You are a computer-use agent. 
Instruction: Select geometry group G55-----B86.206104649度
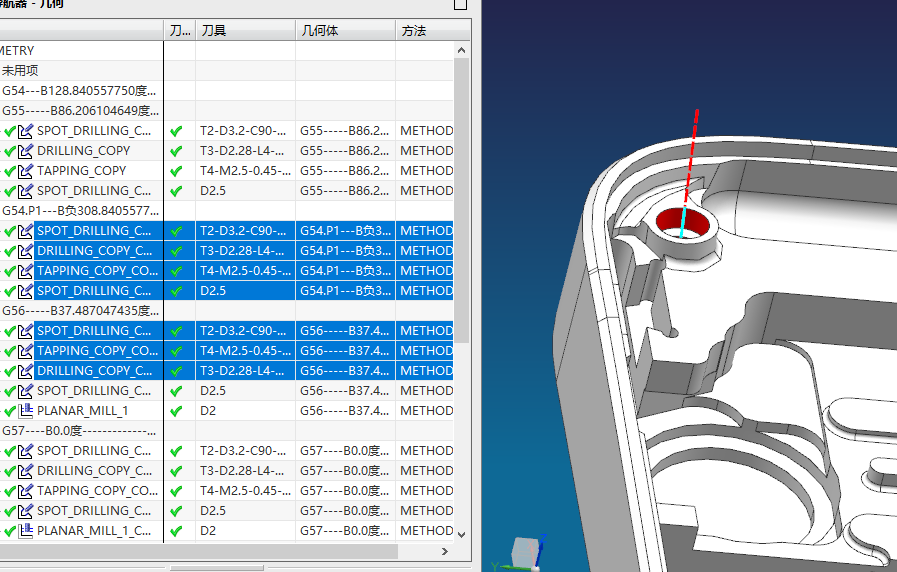coord(81,111)
